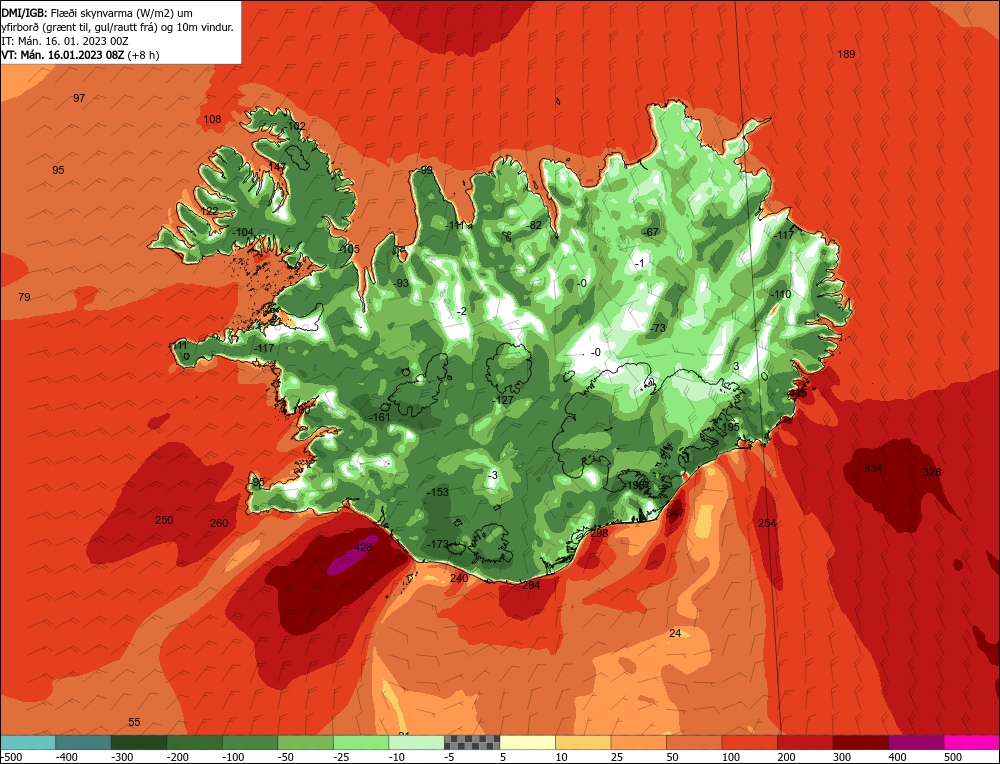Click the -300 label on the legend scale
1000x764 pixels.
(121, 757)
